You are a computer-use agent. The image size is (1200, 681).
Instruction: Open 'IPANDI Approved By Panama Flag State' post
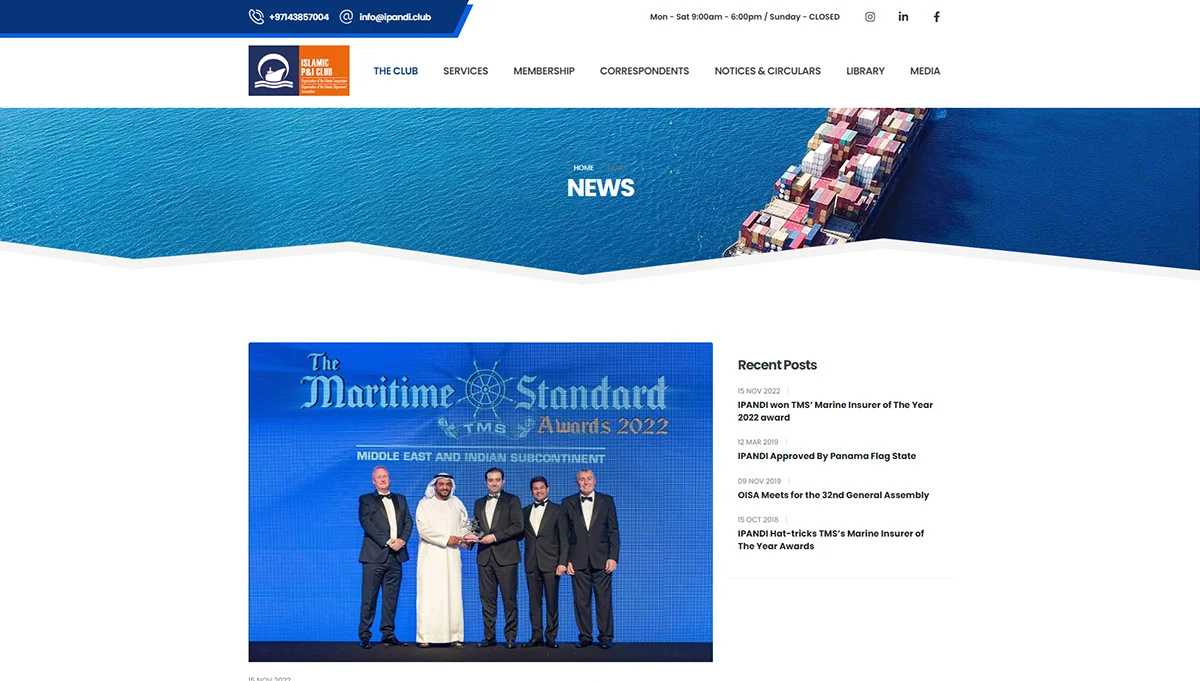[827, 456]
